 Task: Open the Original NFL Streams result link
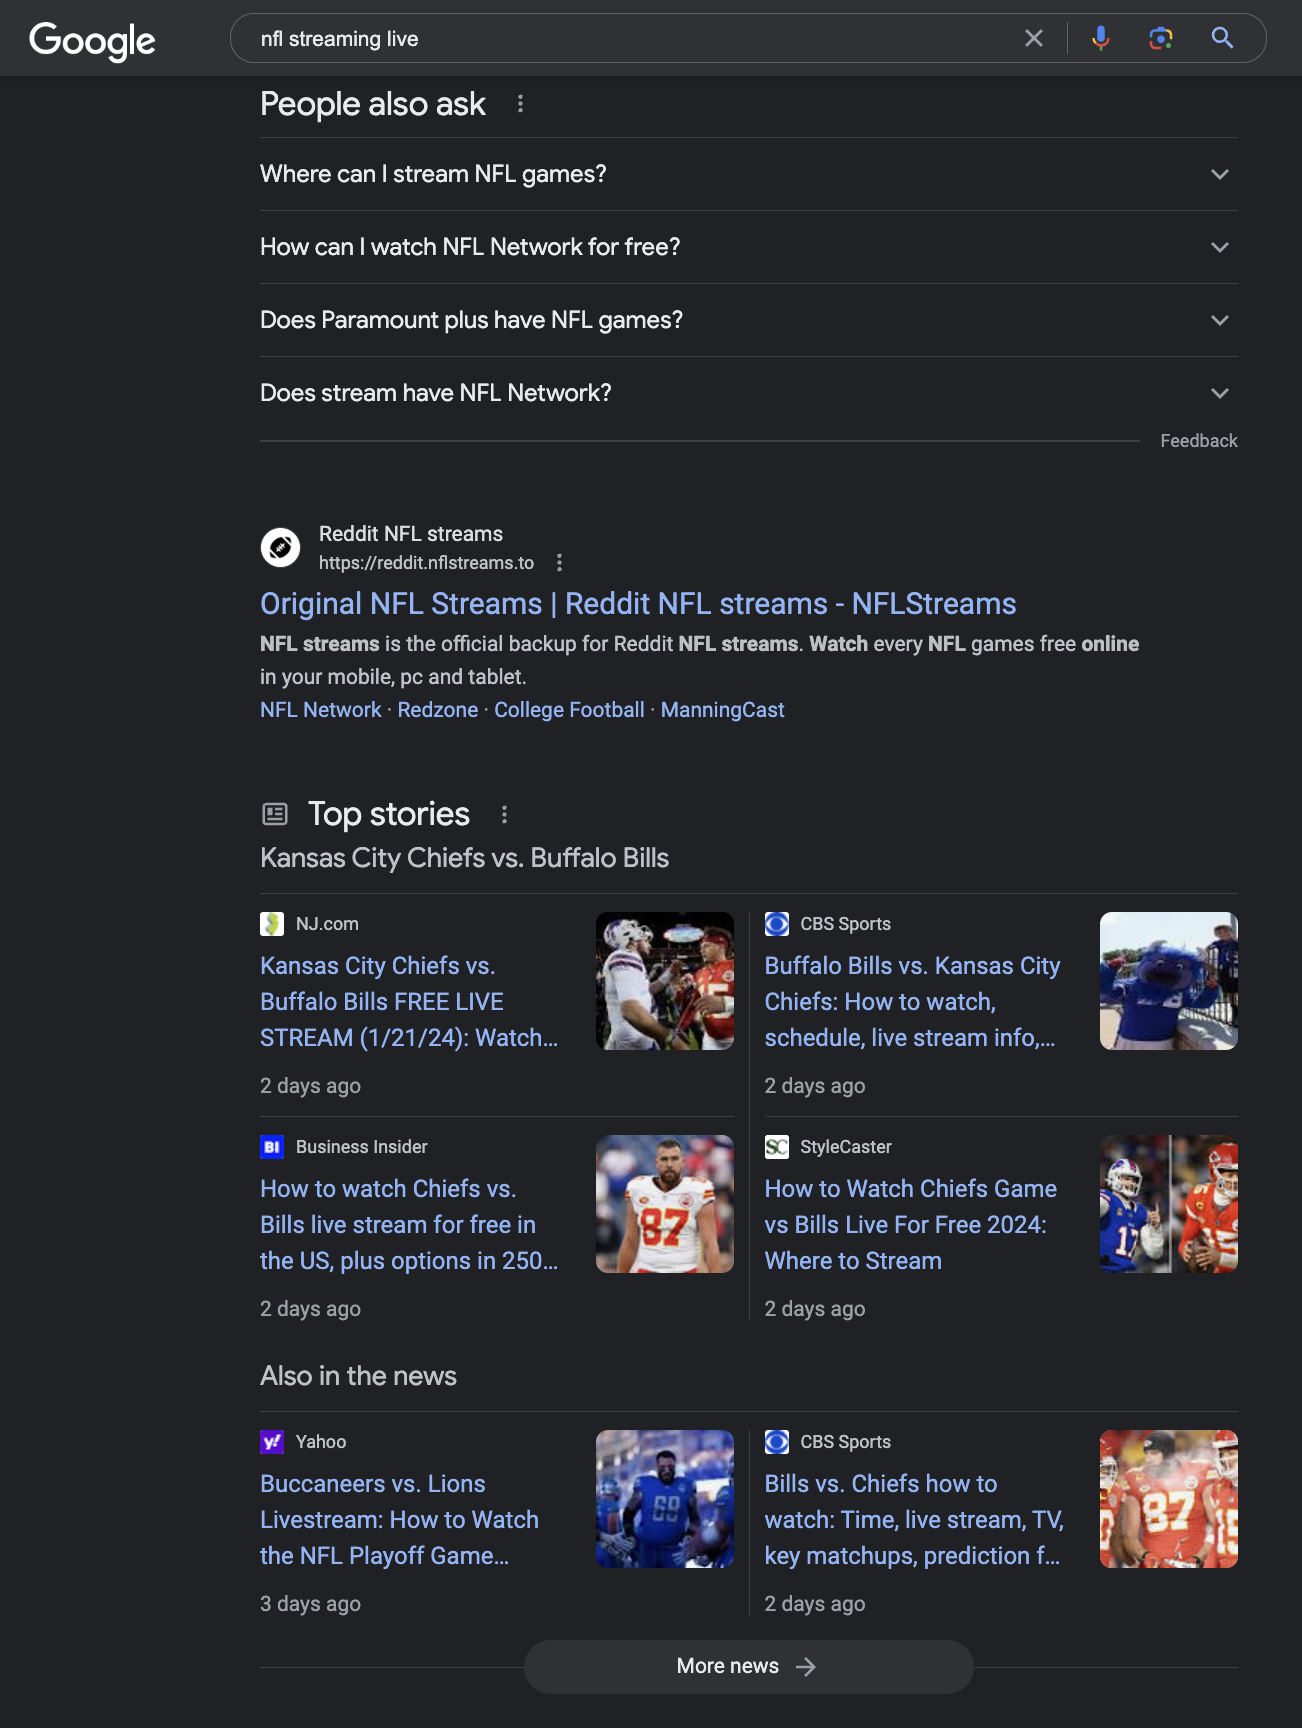click(x=638, y=604)
